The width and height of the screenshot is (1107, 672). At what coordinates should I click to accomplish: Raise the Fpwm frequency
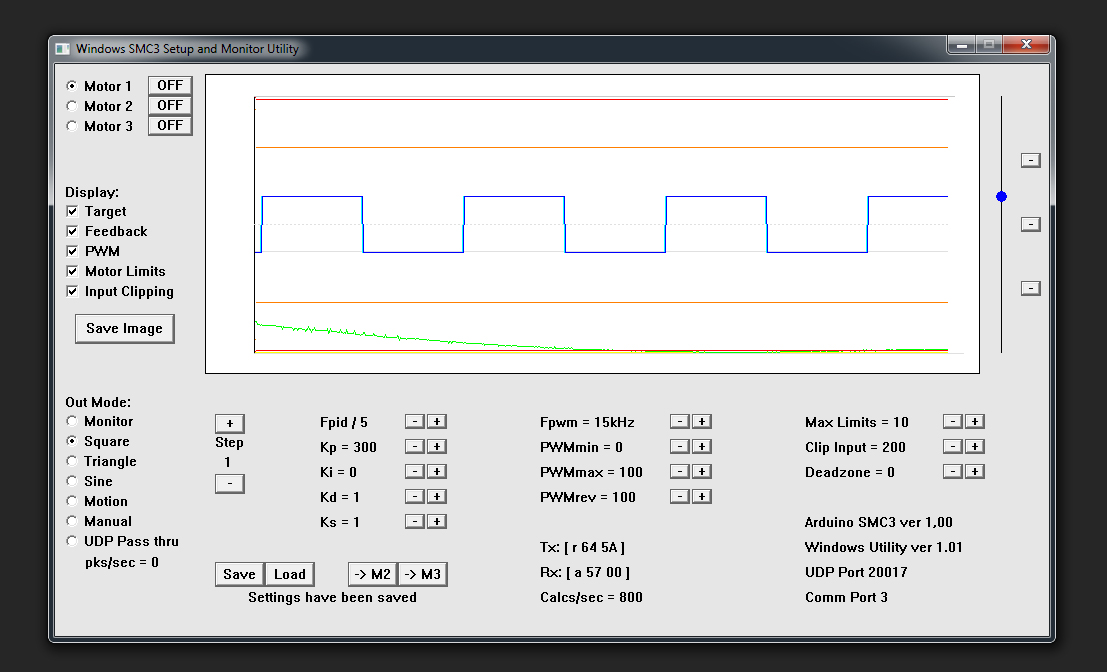coord(702,421)
